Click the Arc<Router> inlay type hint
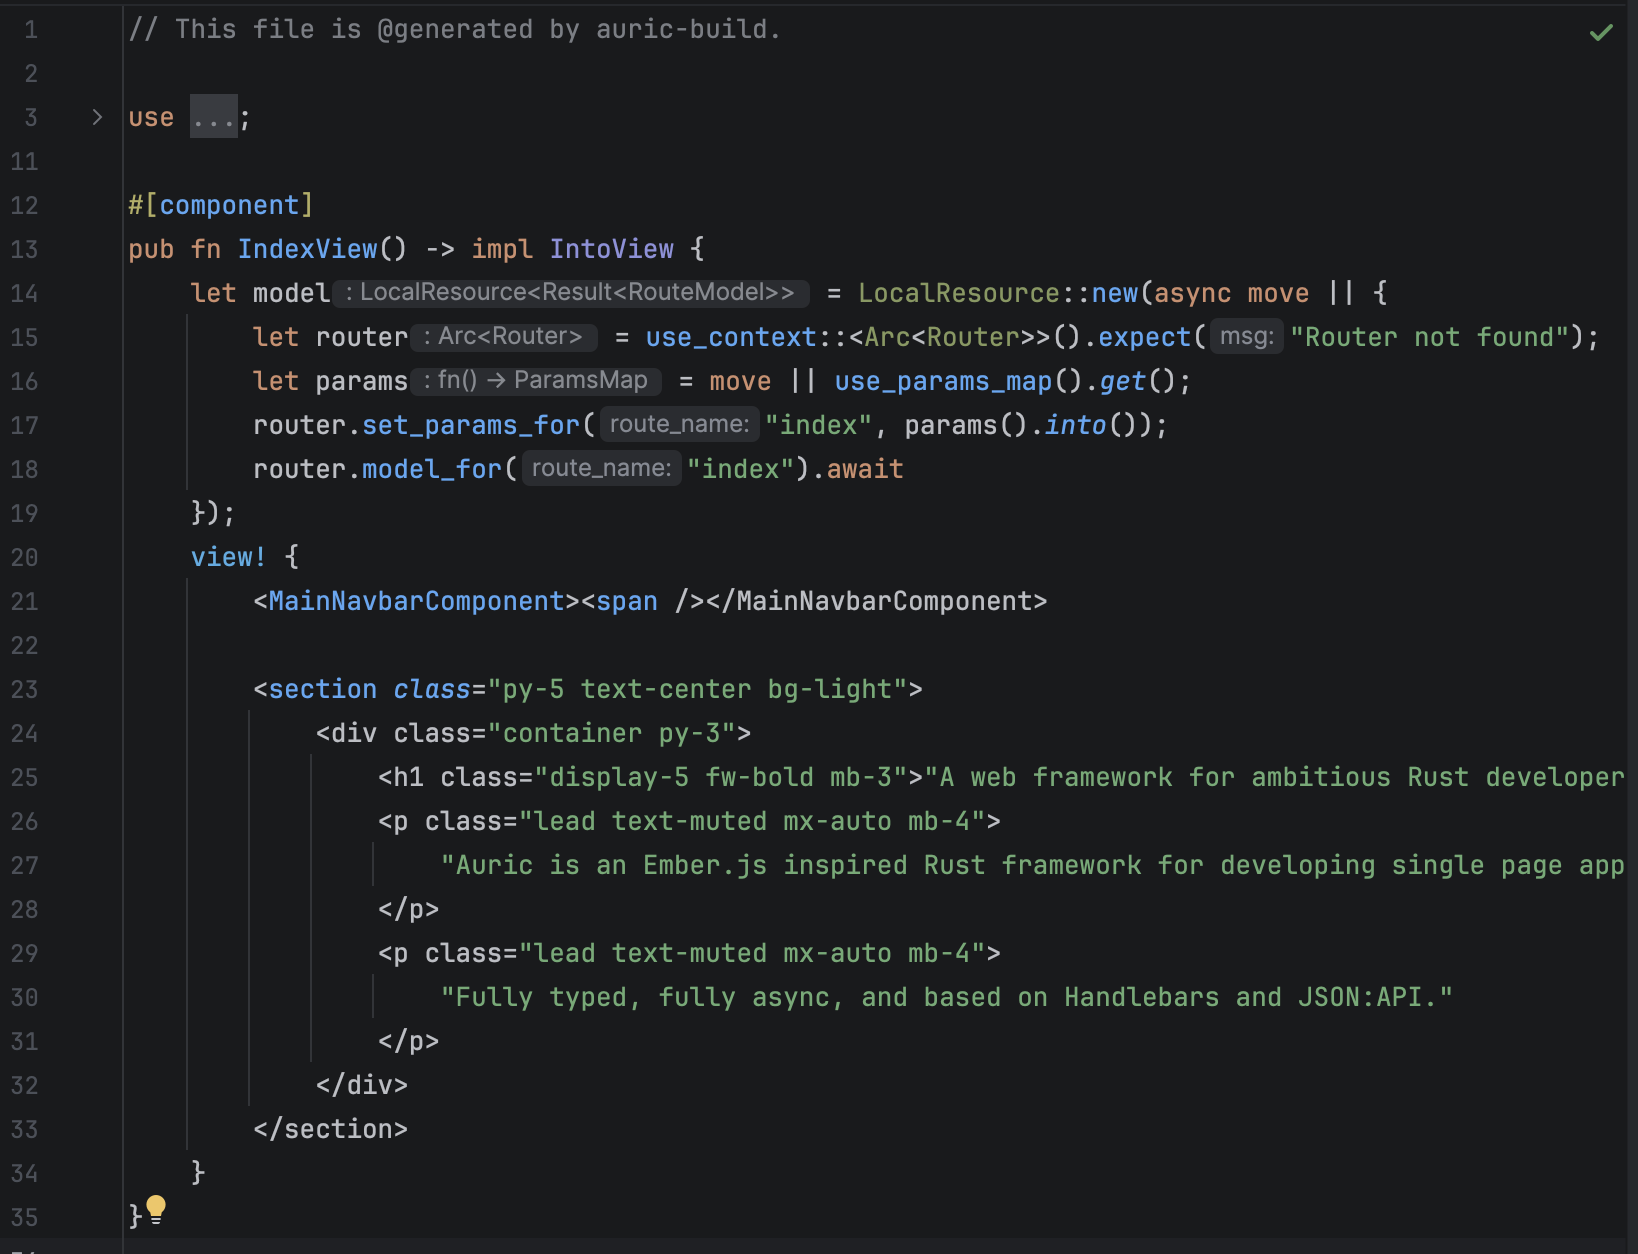Viewport: 1638px width, 1254px height. point(505,337)
